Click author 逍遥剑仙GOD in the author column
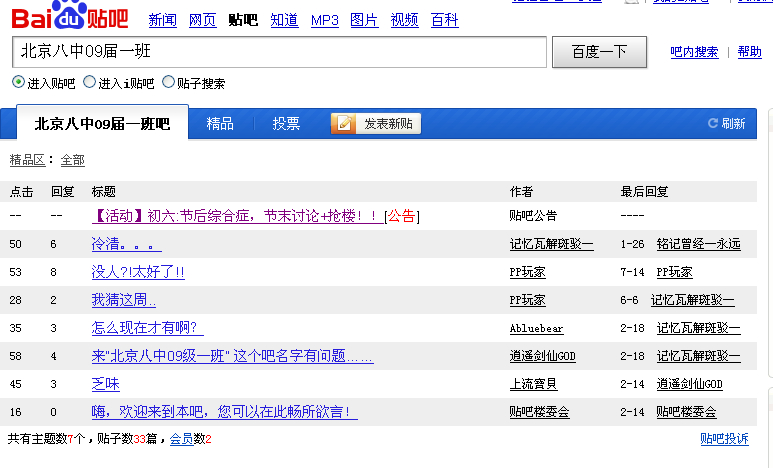773x468 pixels. (x=543, y=356)
